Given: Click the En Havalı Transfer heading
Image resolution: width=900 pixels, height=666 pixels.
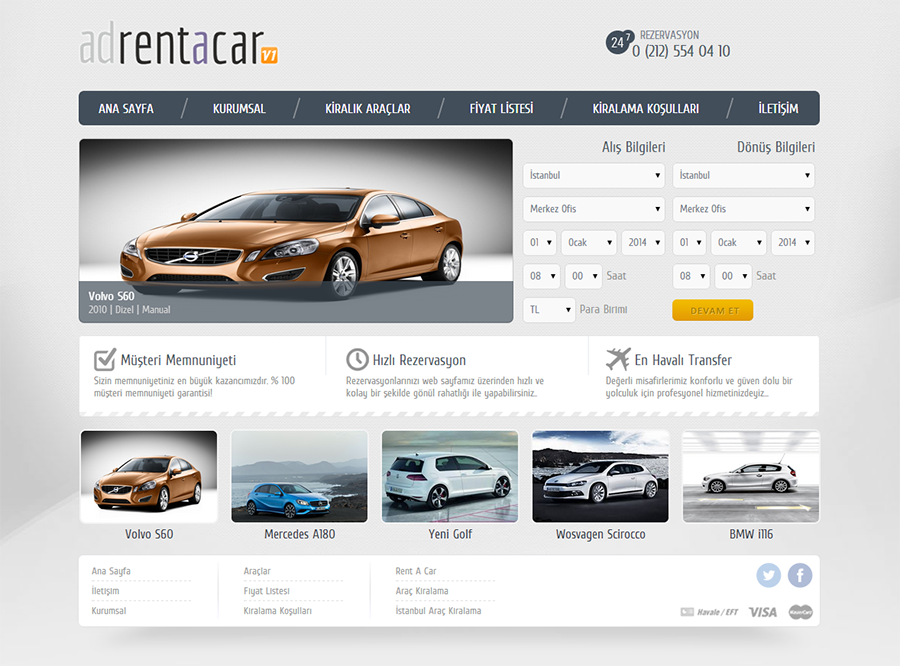Looking at the screenshot, I should click(x=683, y=360).
